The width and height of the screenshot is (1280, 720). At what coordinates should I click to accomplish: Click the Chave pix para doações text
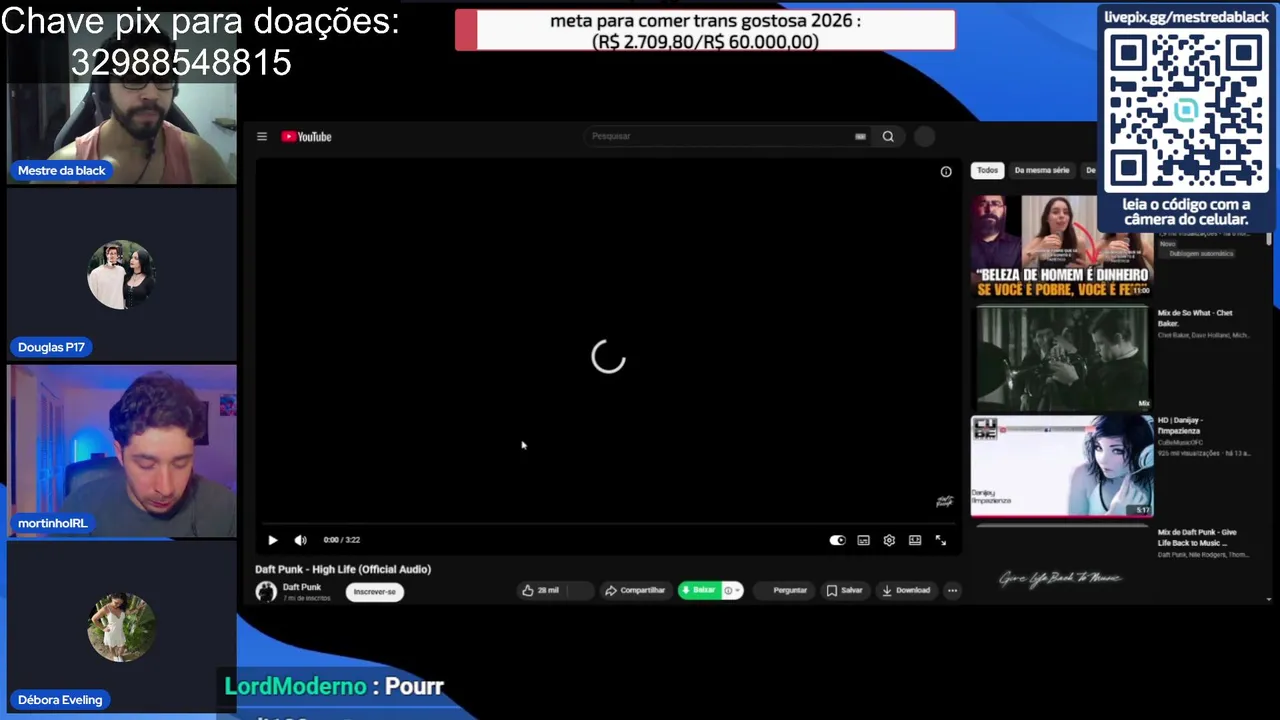[x=200, y=21]
